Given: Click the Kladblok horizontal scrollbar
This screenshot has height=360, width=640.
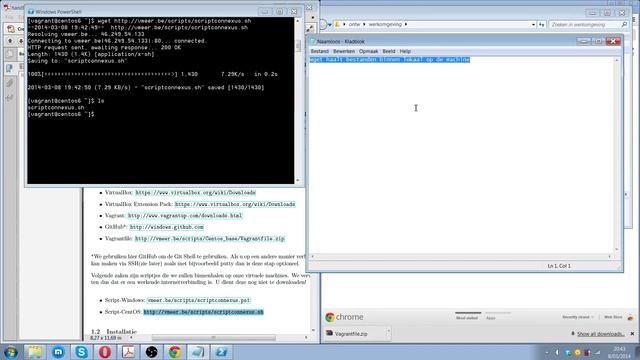Looking at the screenshot, I should click(x=461, y=256).
